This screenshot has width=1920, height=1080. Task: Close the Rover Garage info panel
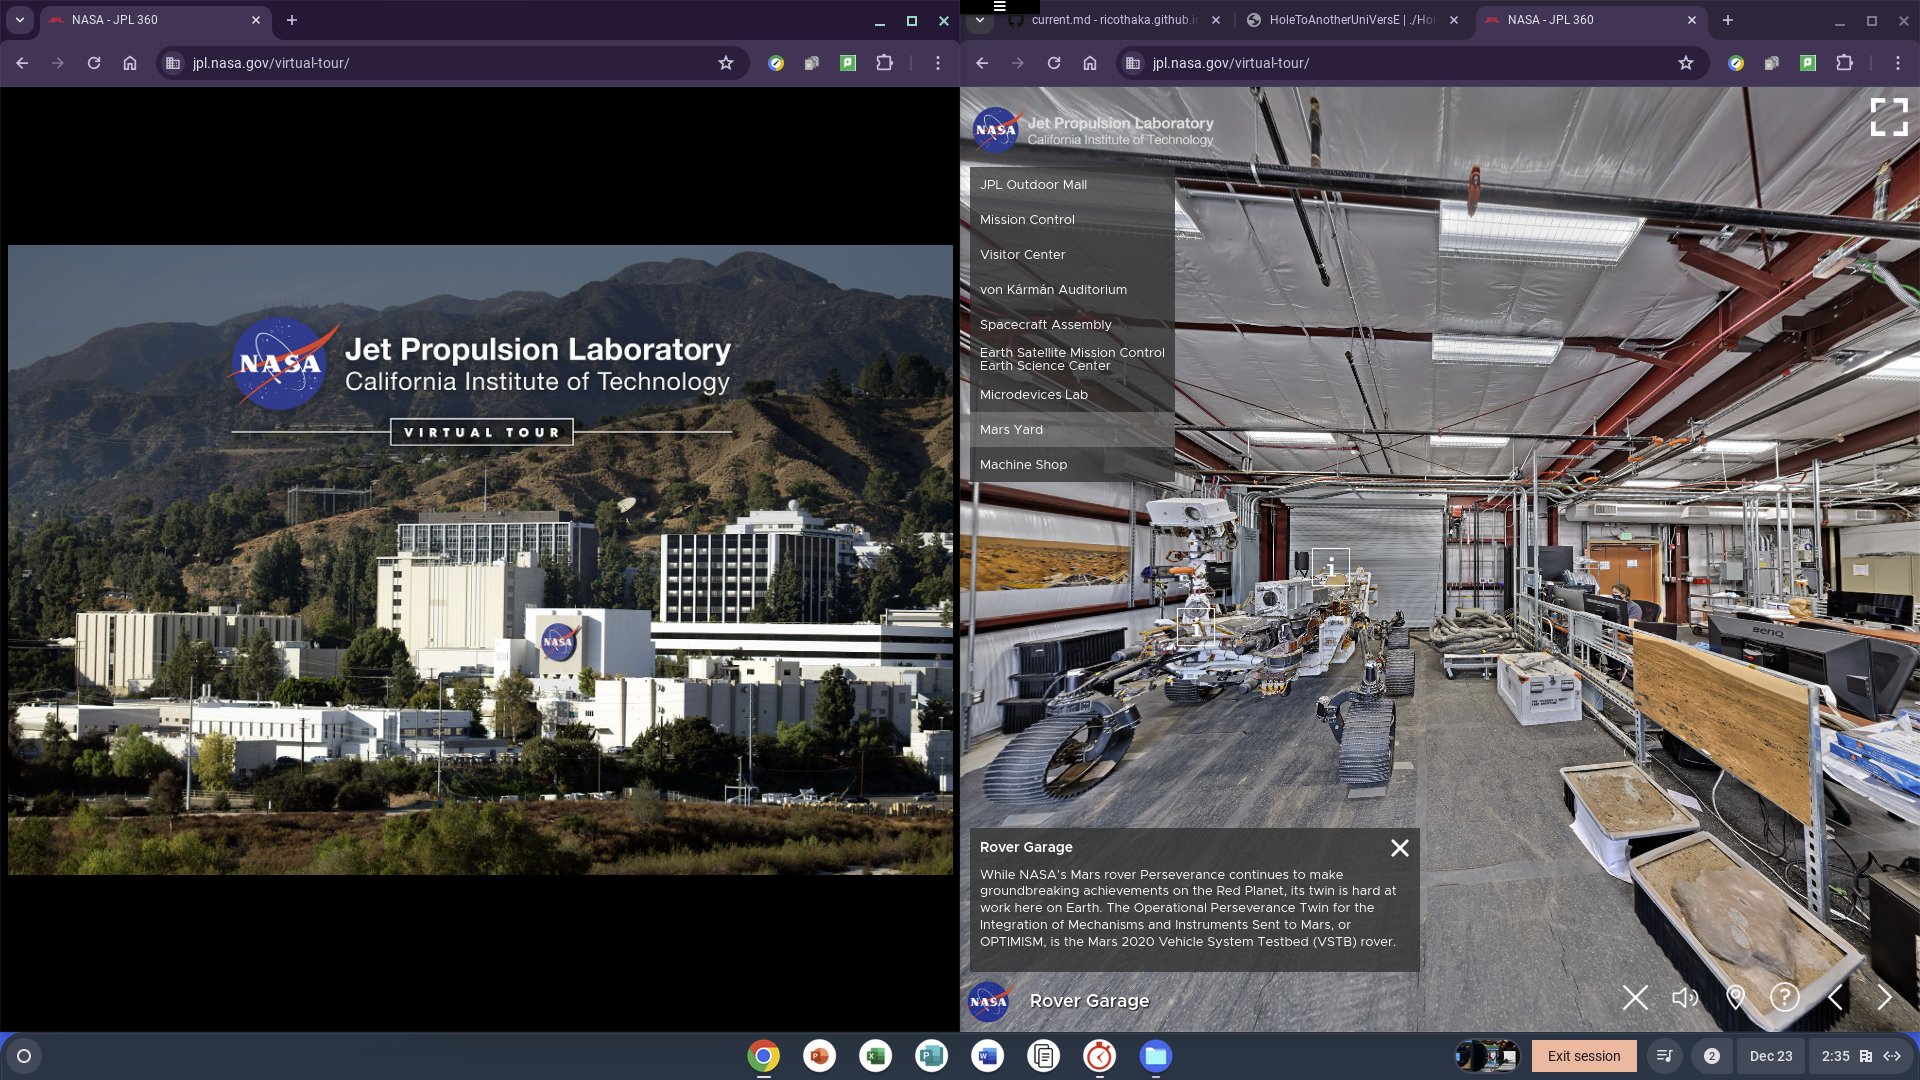(x=1400, y=848)
